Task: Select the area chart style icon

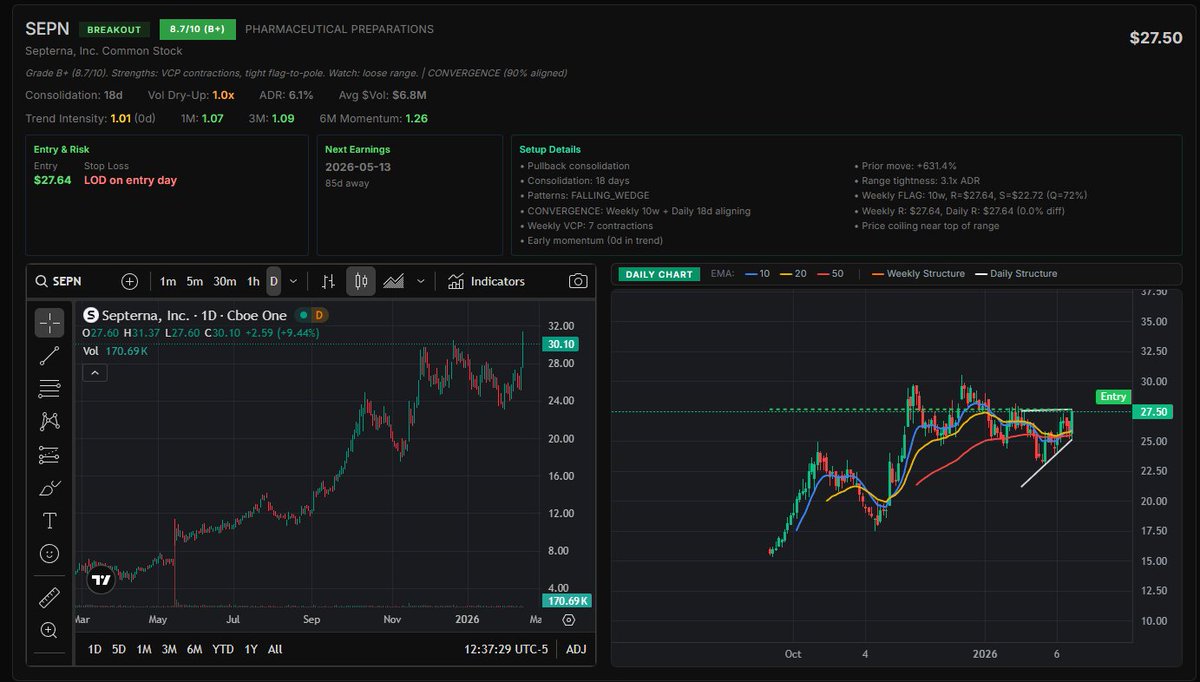Action: click(394, 281)
